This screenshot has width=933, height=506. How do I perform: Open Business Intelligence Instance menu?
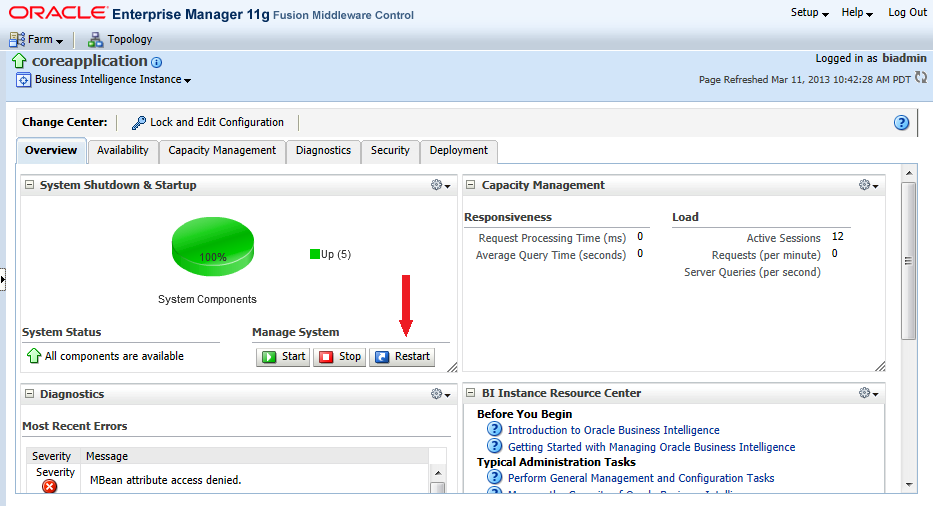pos(112,80)
